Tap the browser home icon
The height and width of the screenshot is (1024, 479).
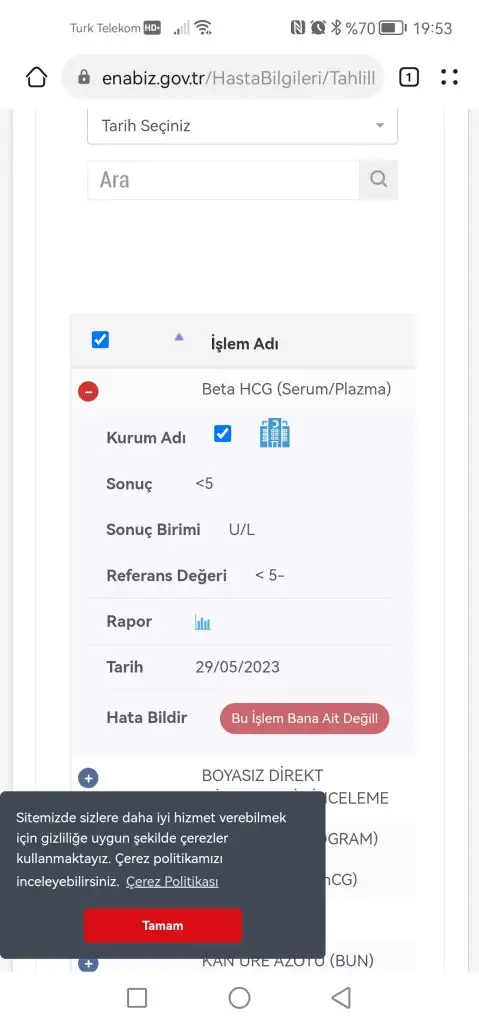pos(37,78)
